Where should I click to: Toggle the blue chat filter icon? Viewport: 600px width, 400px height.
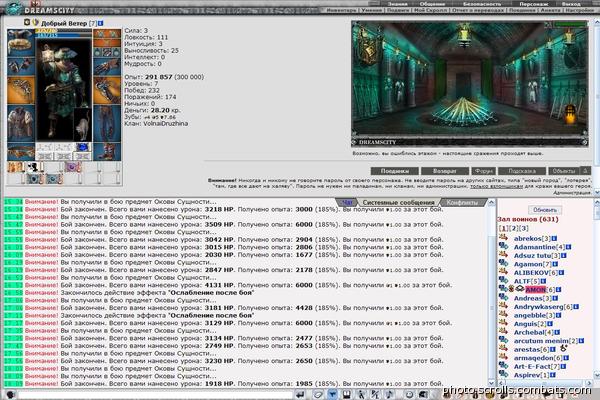332,394
